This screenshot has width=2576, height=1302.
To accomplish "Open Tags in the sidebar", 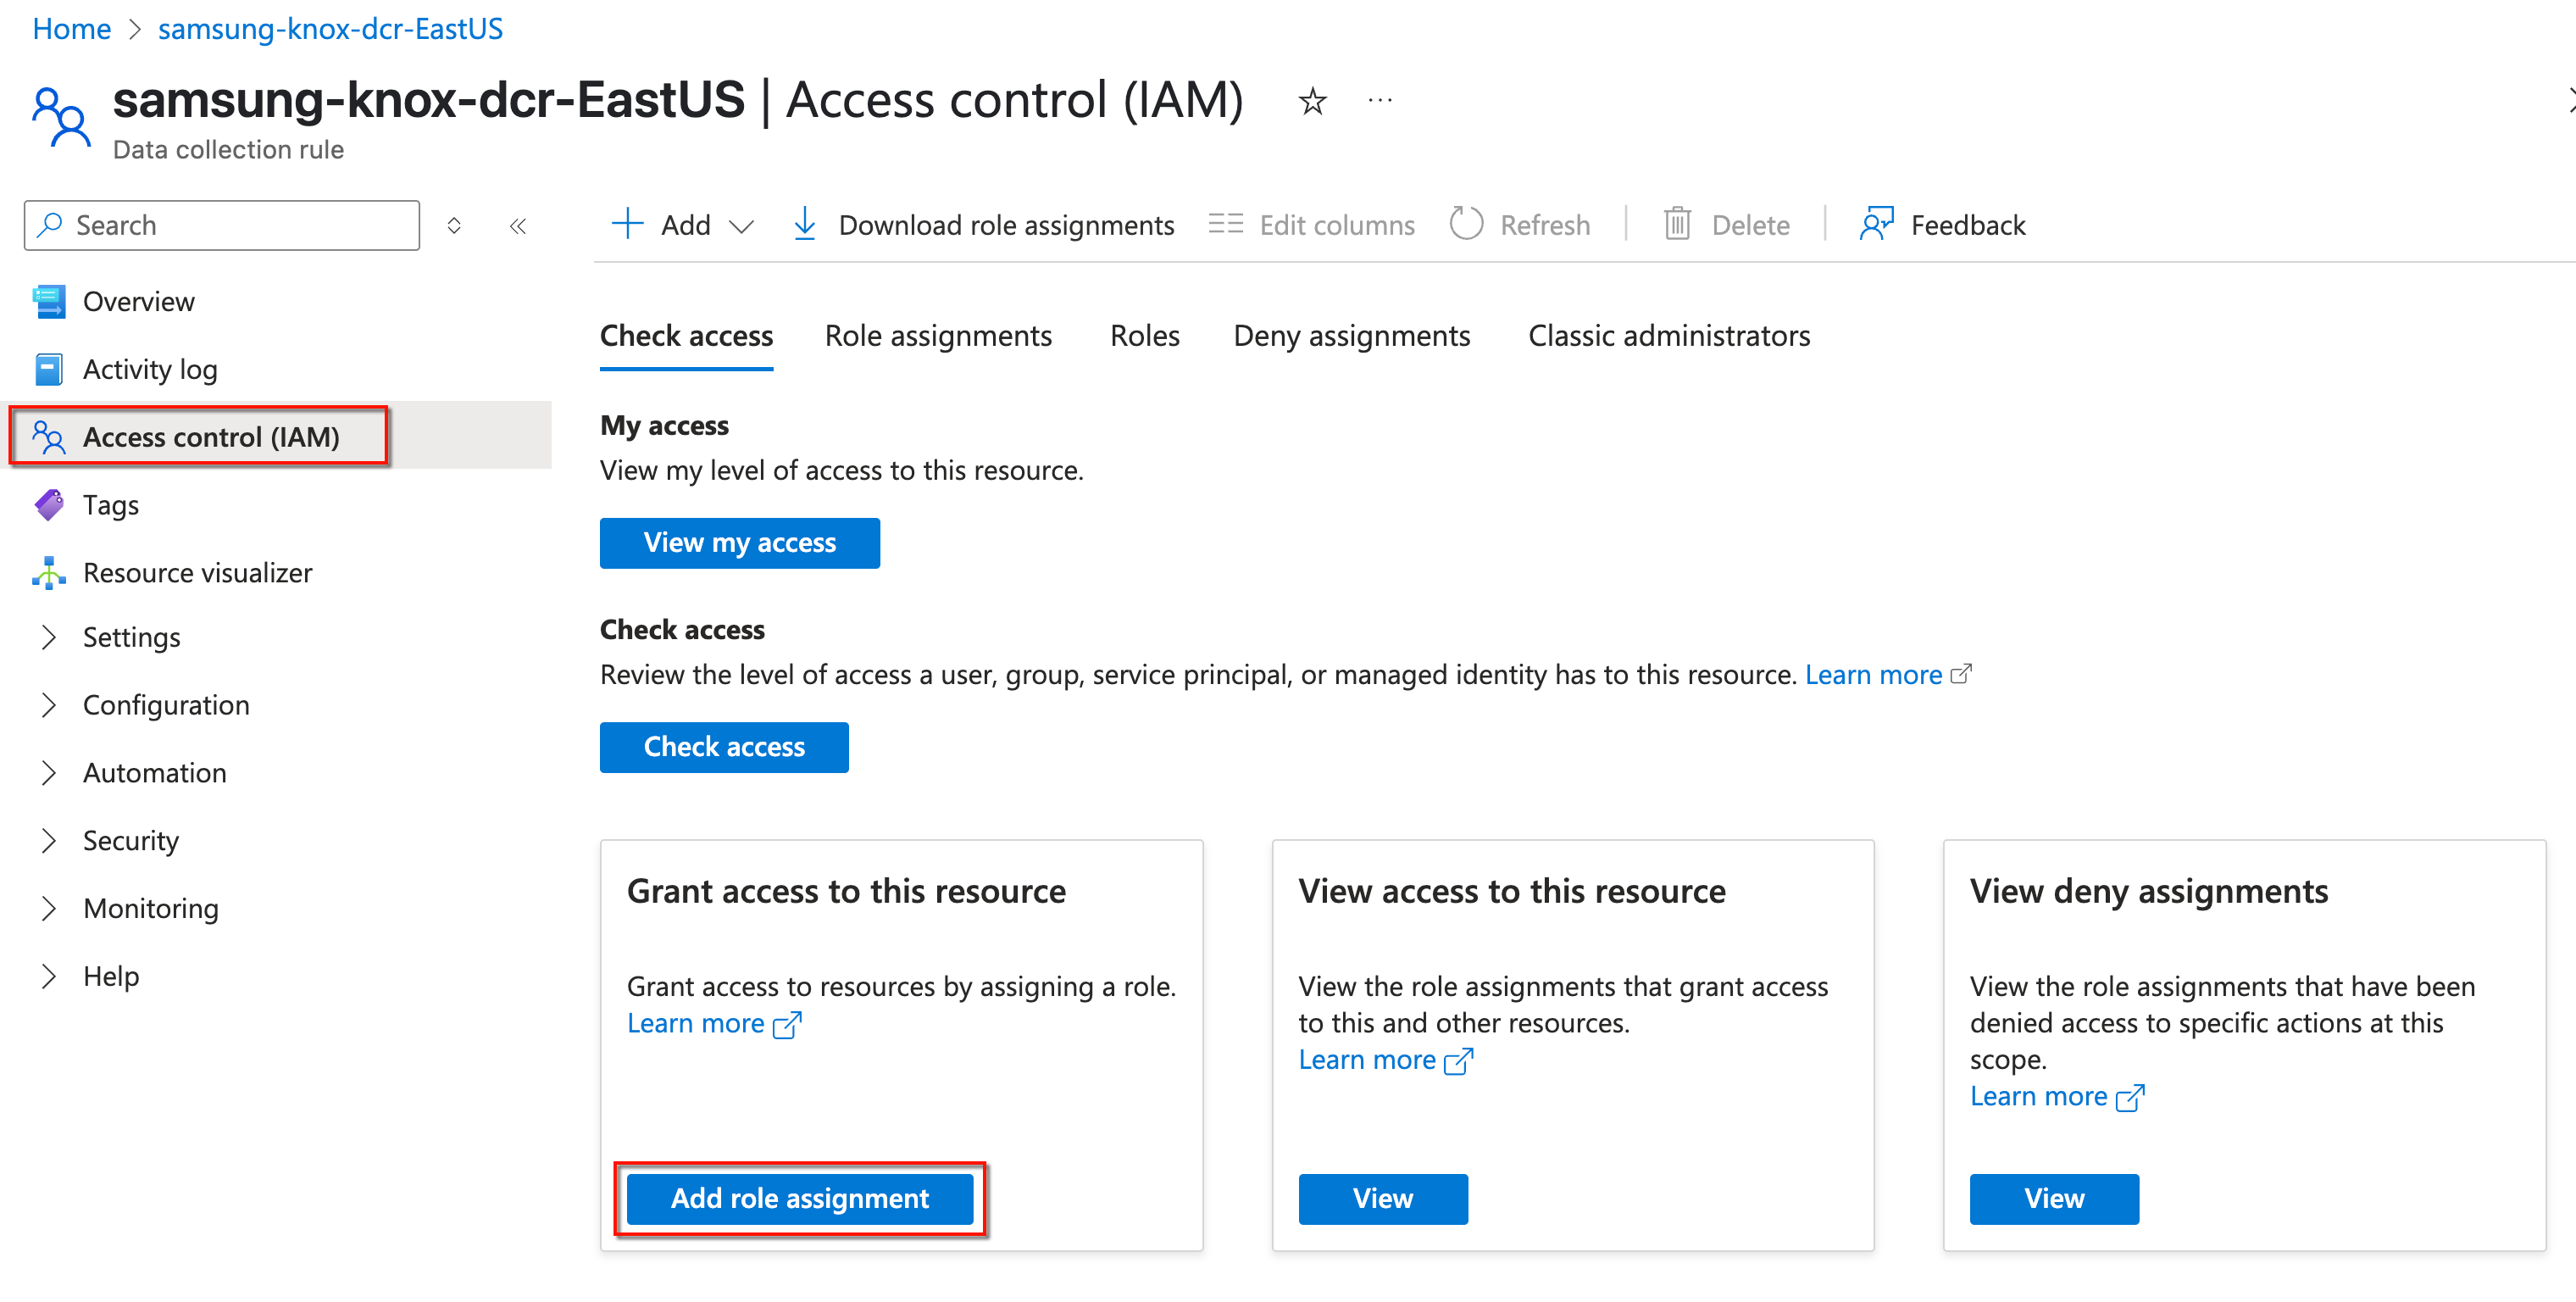I will (110, 505).
